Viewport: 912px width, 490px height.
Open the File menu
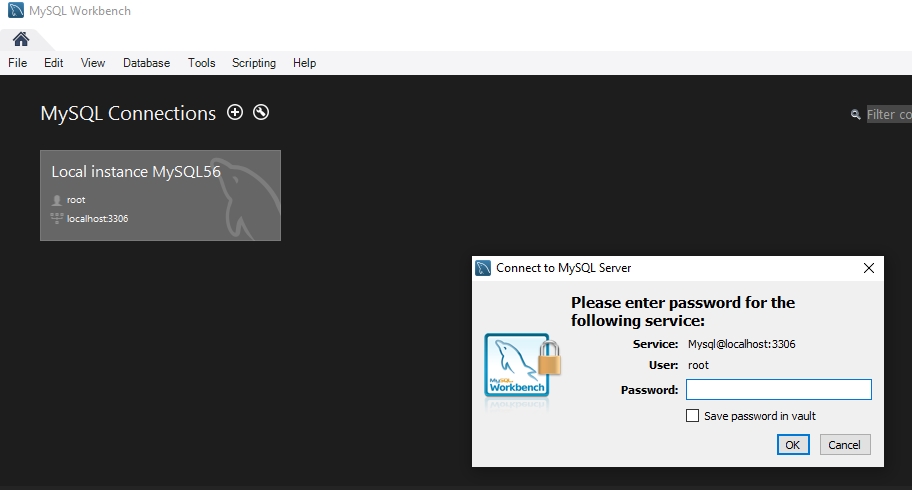[17, 63]
